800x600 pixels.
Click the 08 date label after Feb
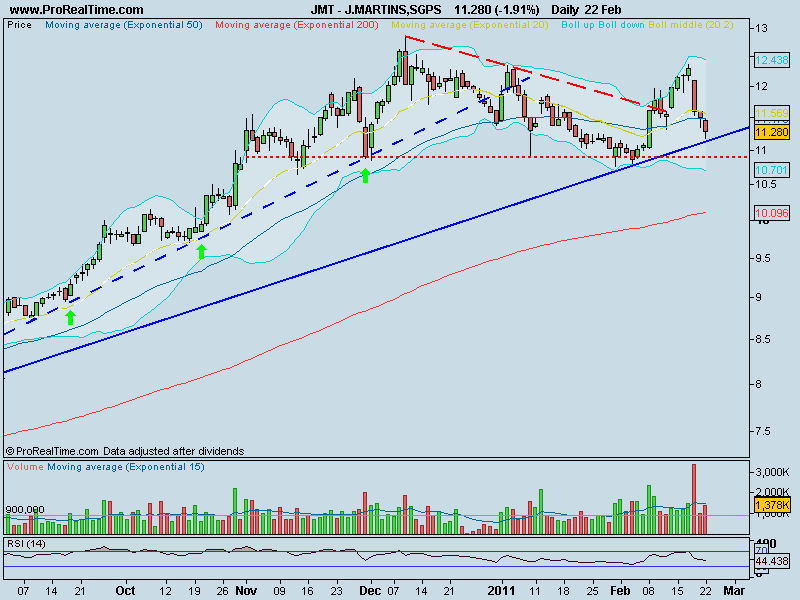tap(648, 591)
